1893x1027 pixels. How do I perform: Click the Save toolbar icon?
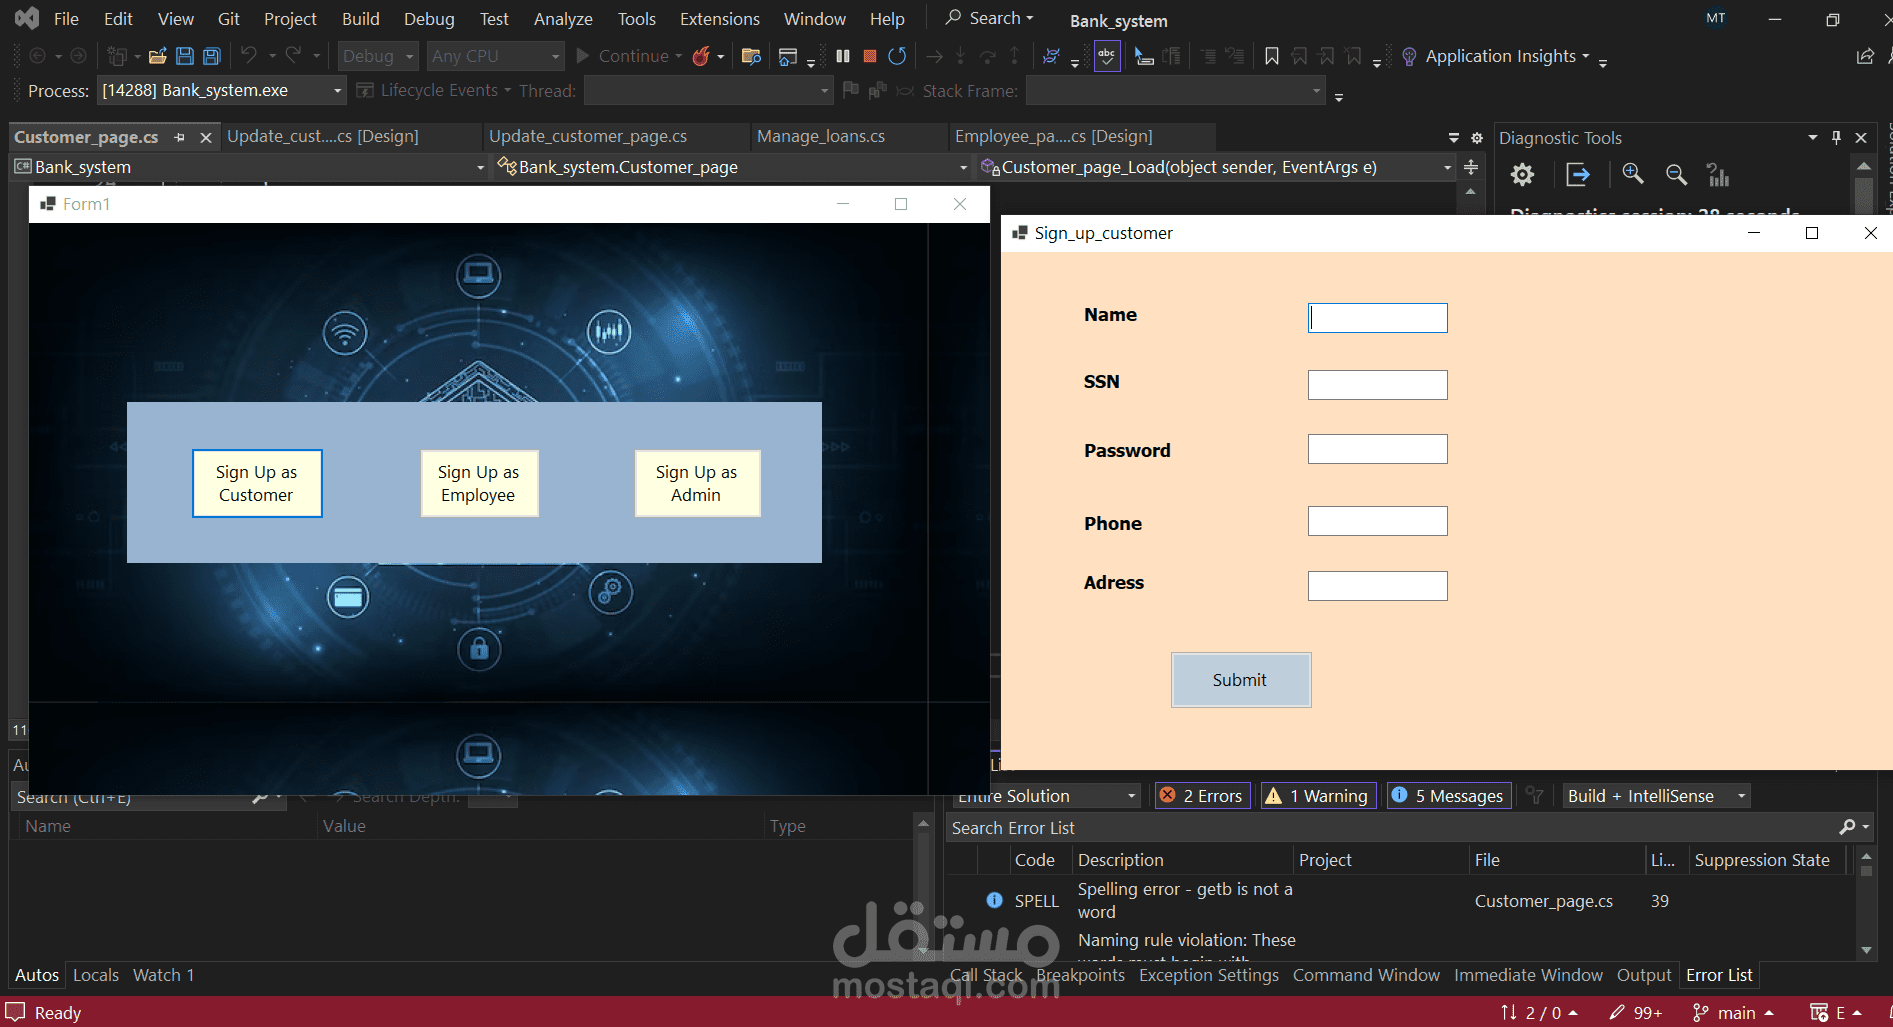[x=185, y=56]
